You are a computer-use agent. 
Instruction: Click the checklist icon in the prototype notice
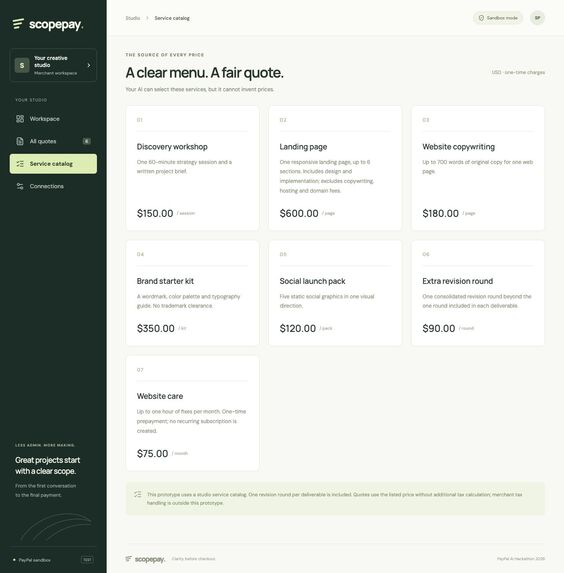[x=137, y=494]
